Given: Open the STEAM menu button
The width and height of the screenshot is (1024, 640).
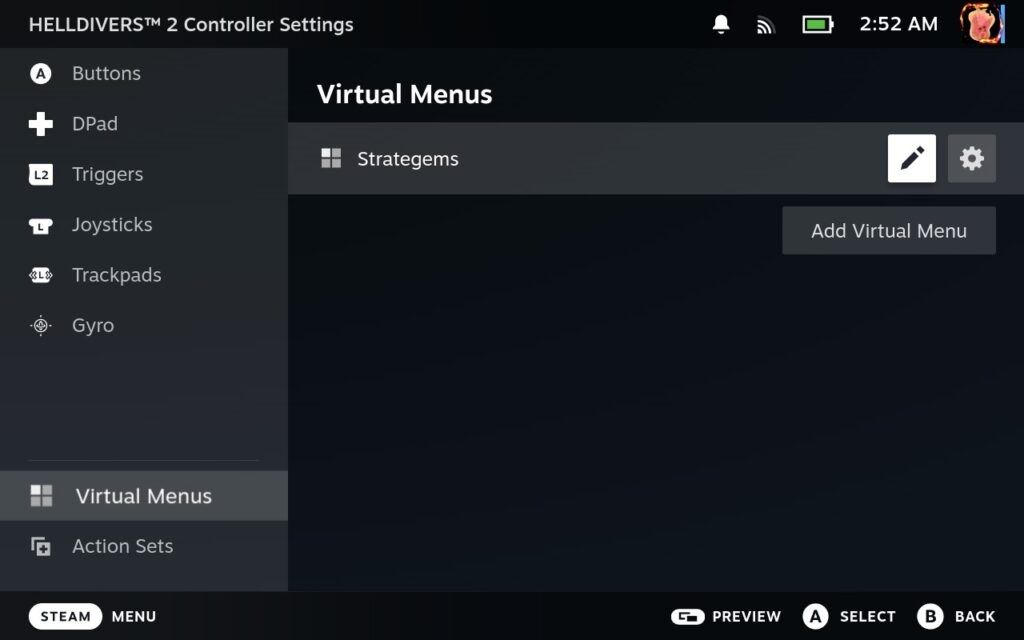Looking at the screenshot, I should [x=65, y=616].
